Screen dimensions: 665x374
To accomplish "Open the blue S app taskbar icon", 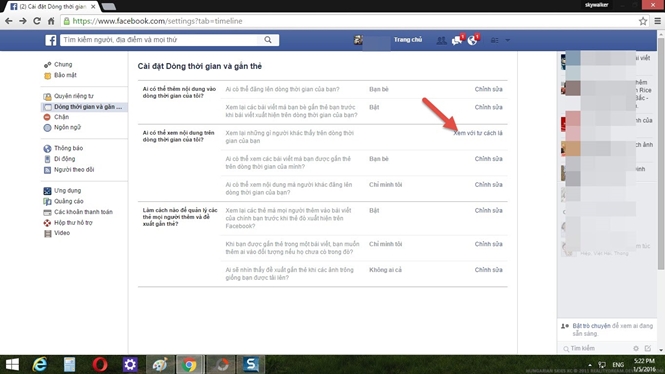I will (x=251, y=365).
